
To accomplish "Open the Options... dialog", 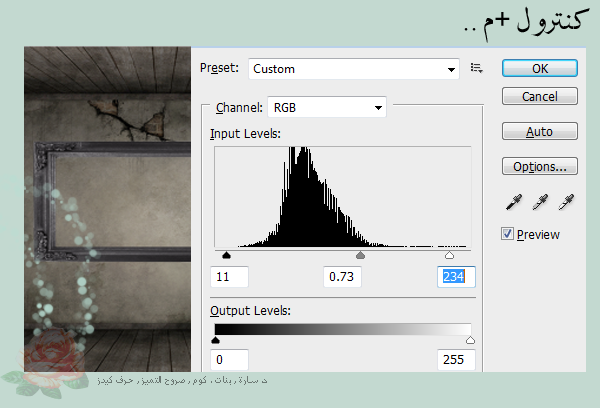I will 539,166.
